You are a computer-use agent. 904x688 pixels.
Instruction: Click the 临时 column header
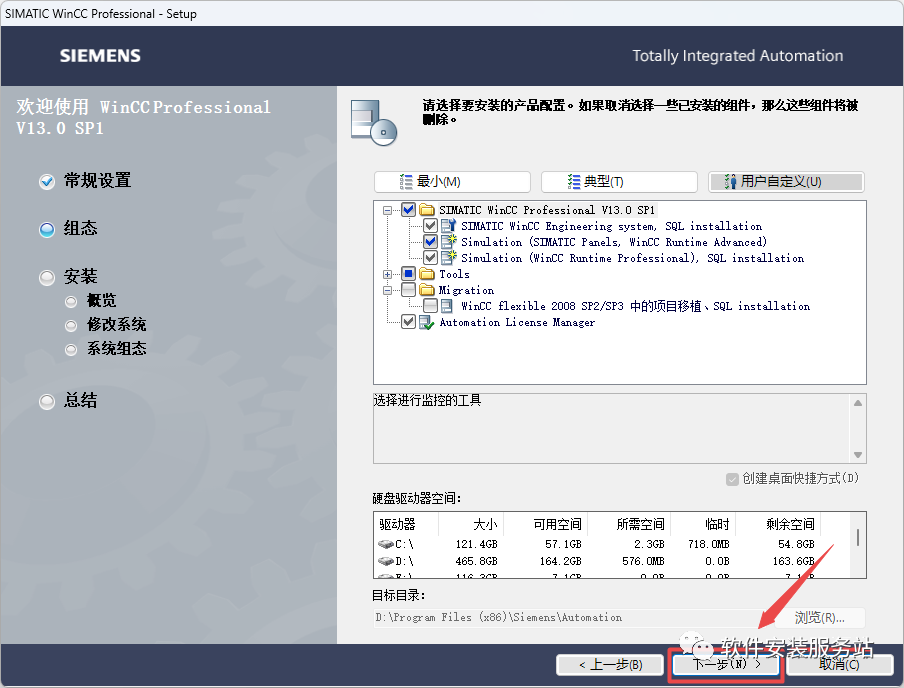point(702,524)
